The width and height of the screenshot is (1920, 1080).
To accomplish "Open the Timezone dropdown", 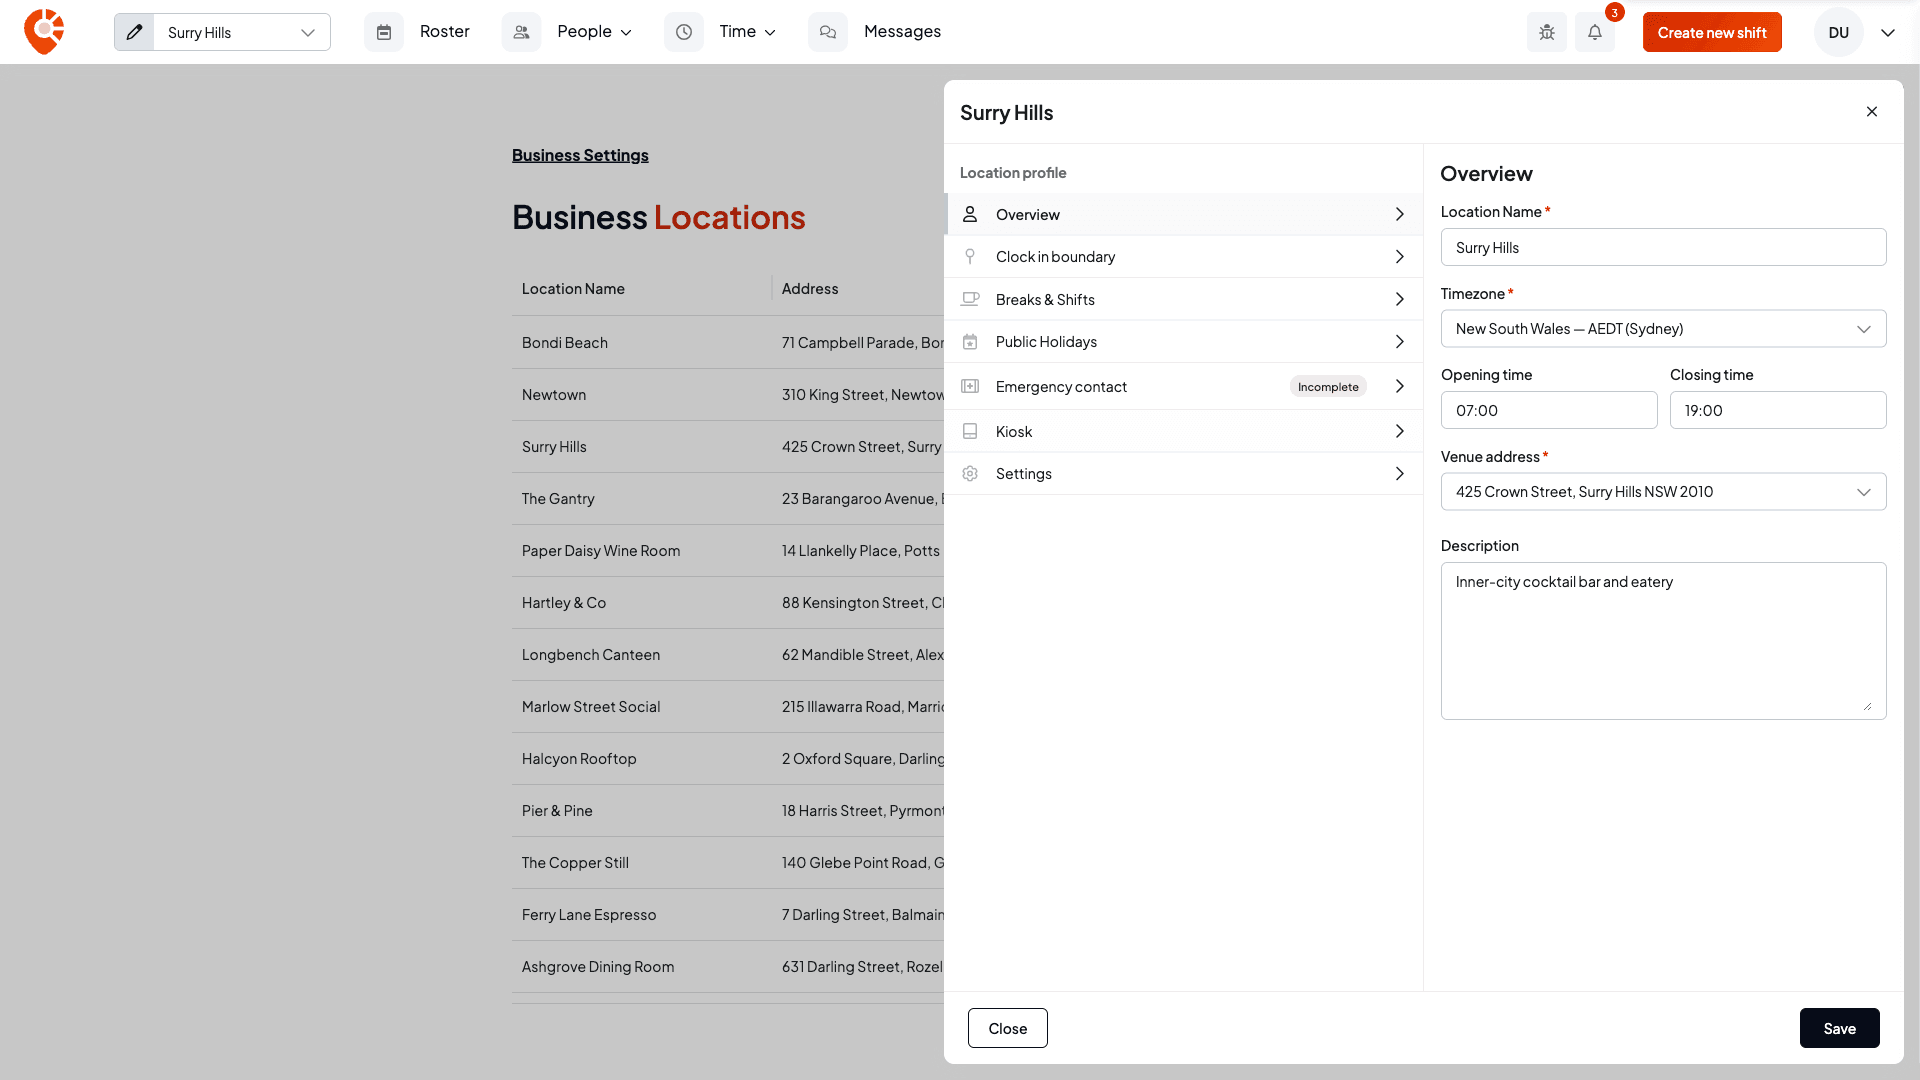I will 1663,328.
